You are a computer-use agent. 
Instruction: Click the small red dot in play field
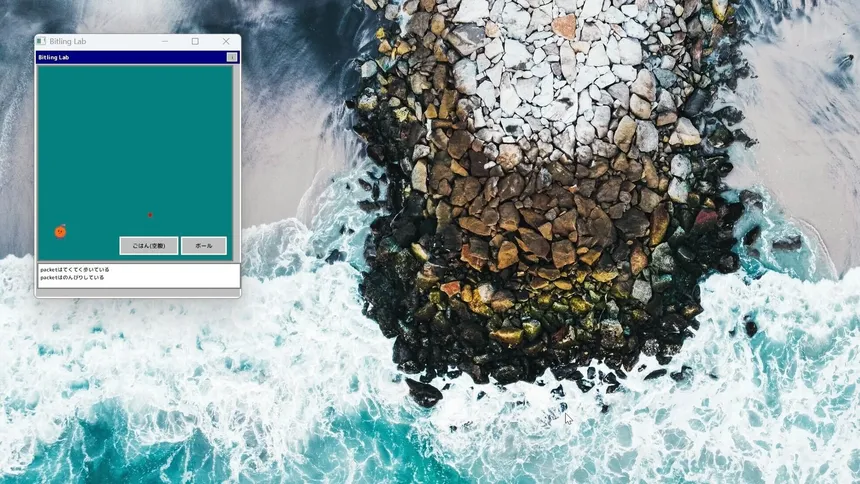tap(150, 215)
